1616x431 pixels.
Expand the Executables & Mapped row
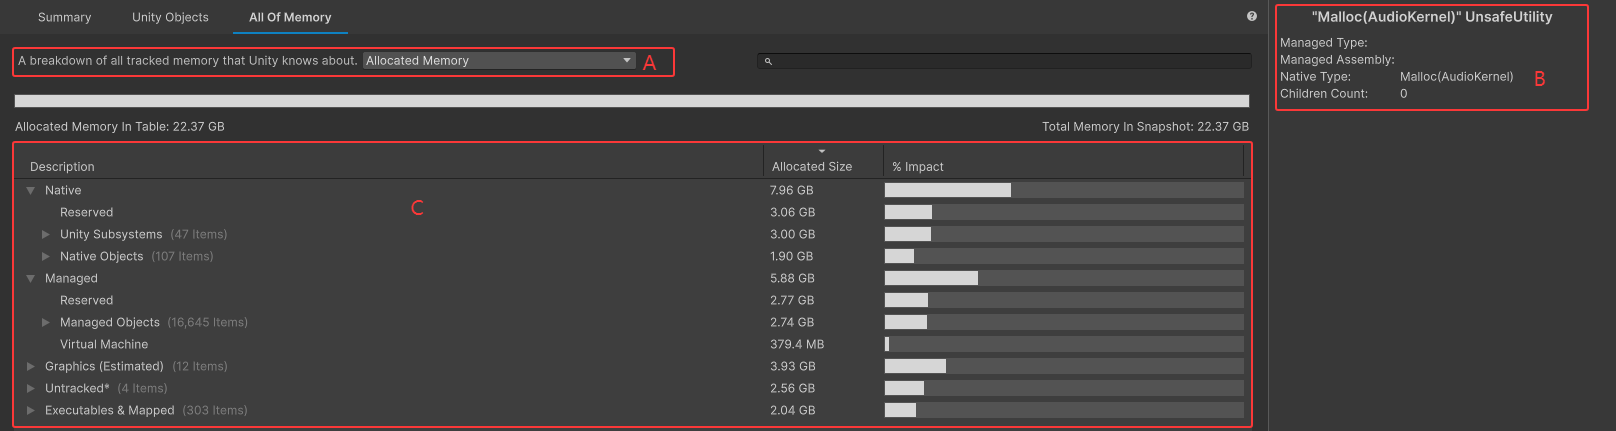pyautogui.click(x=31, y=410)
